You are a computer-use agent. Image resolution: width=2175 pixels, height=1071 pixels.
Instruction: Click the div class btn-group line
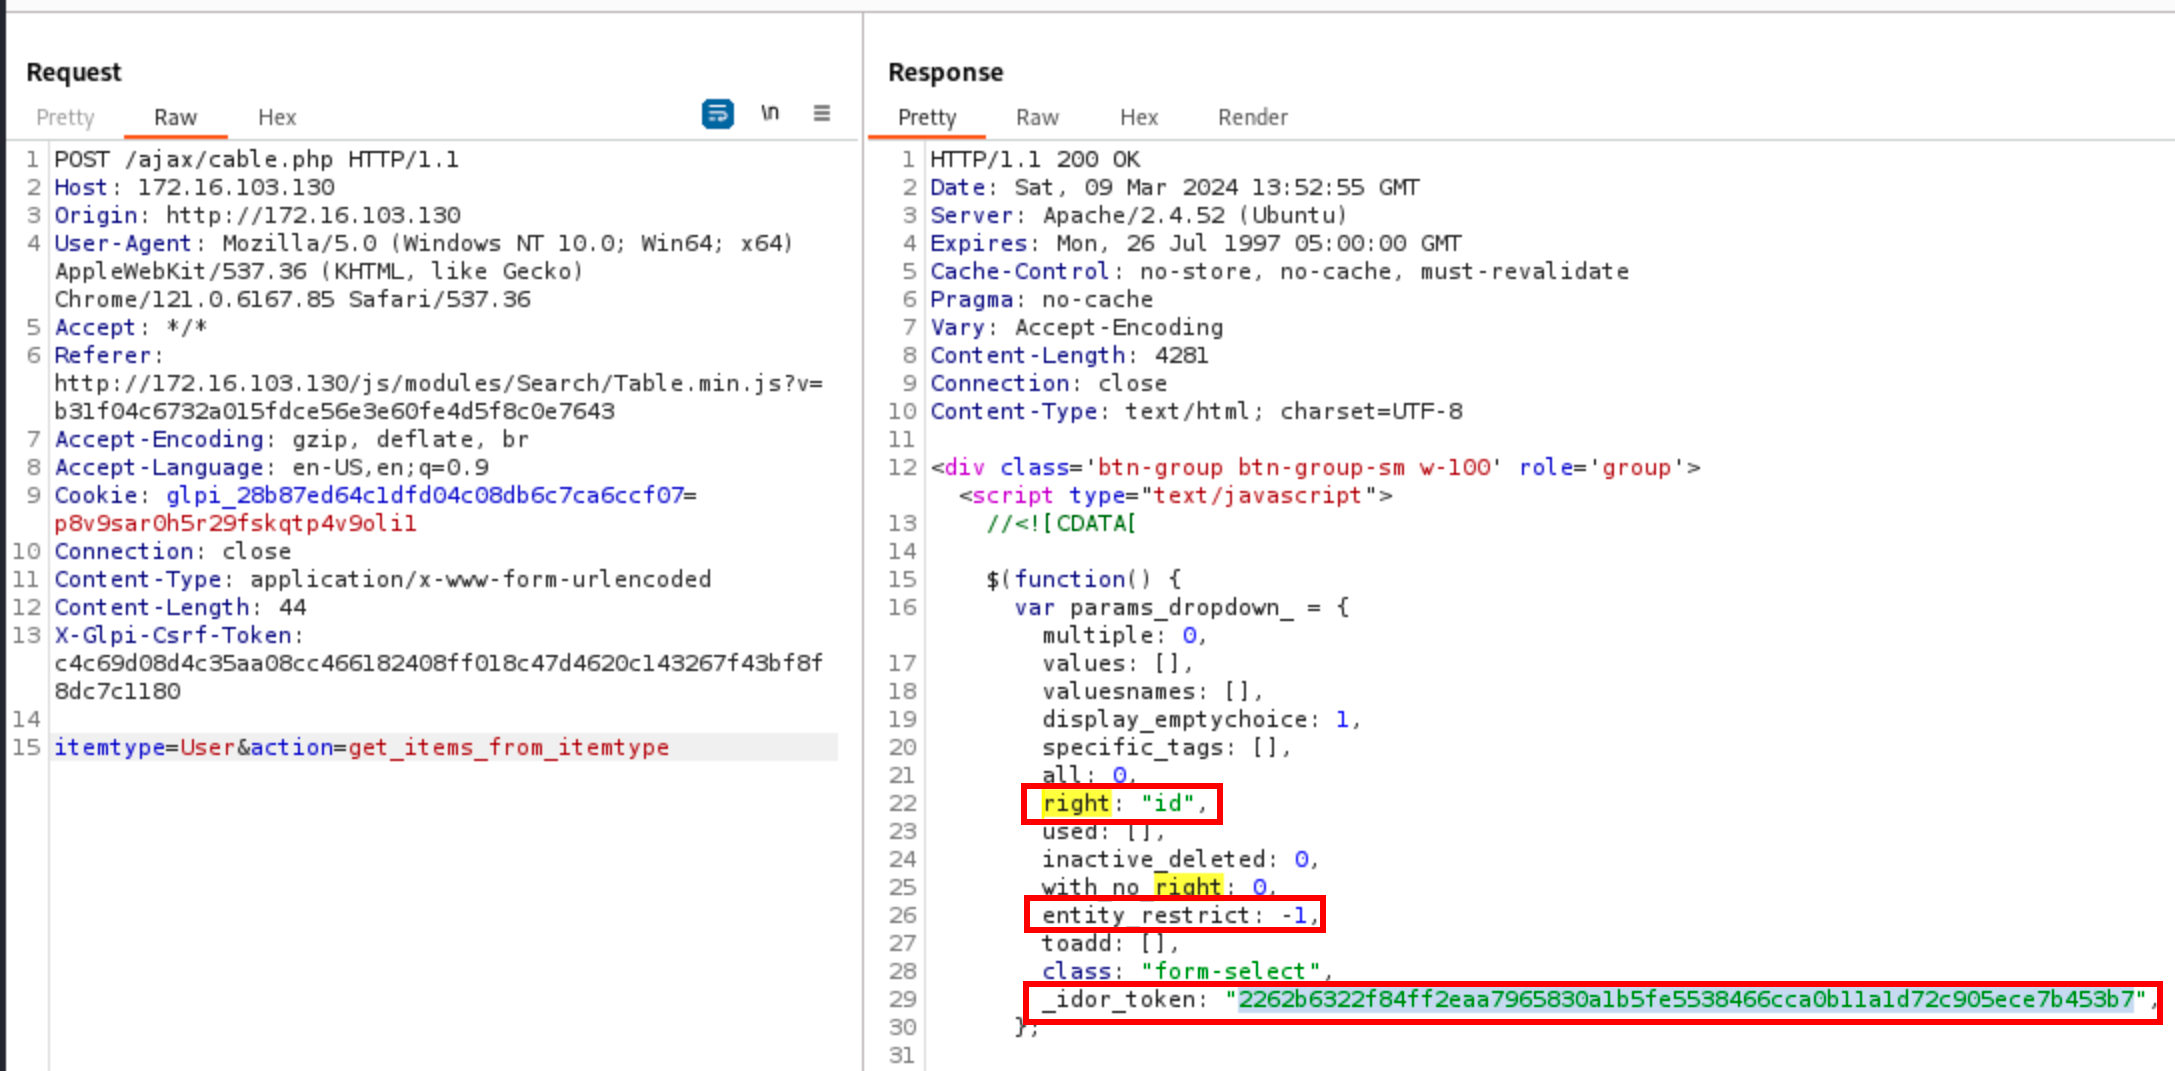(1315, 467)
